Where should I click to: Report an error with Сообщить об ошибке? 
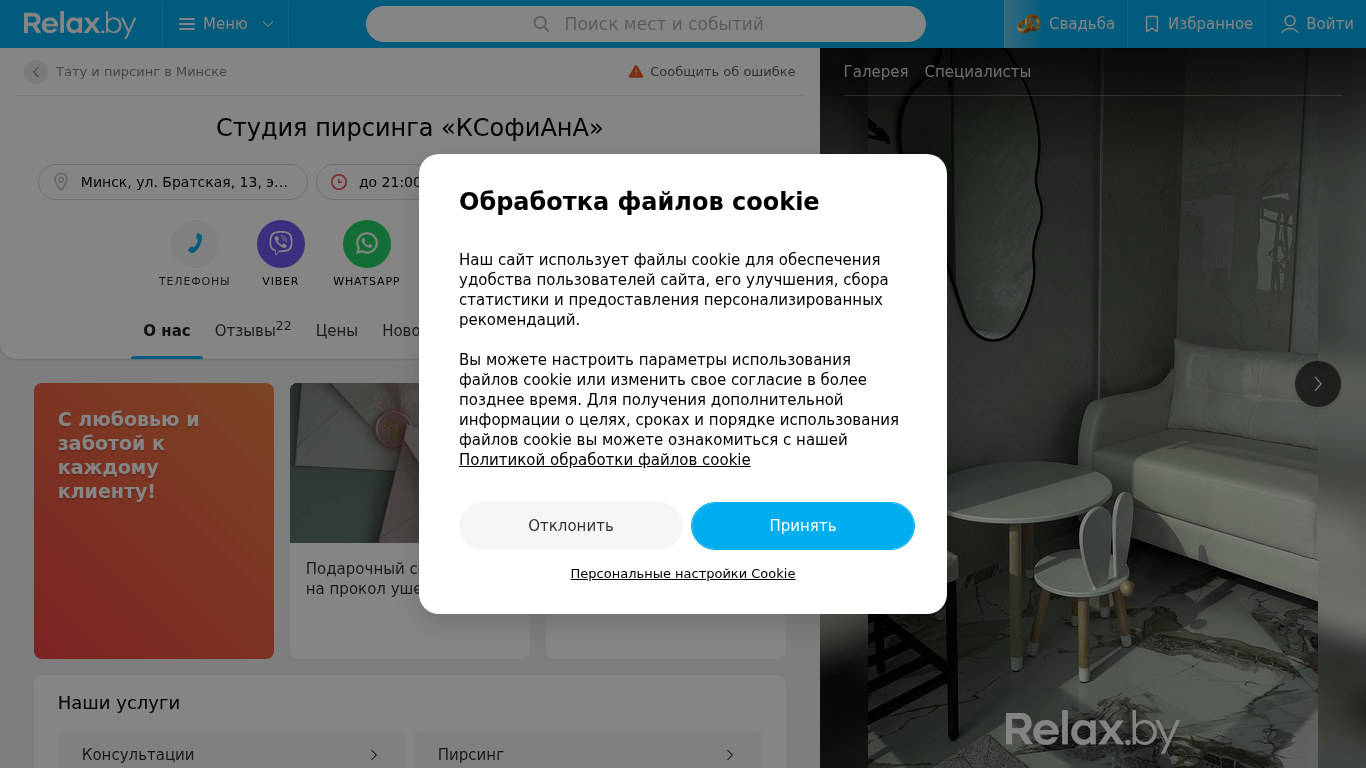[712, 72]
